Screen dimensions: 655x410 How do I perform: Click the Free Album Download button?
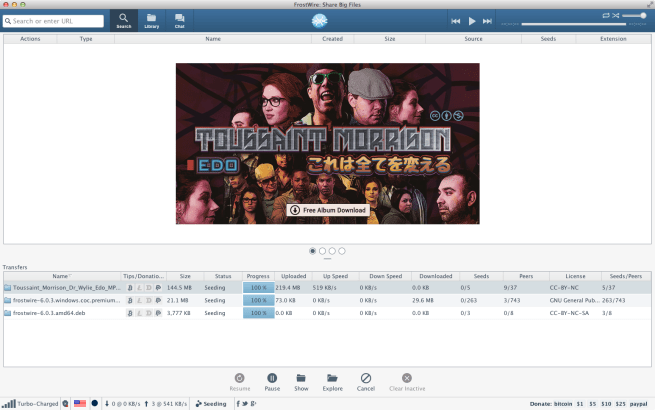[327, 210]
